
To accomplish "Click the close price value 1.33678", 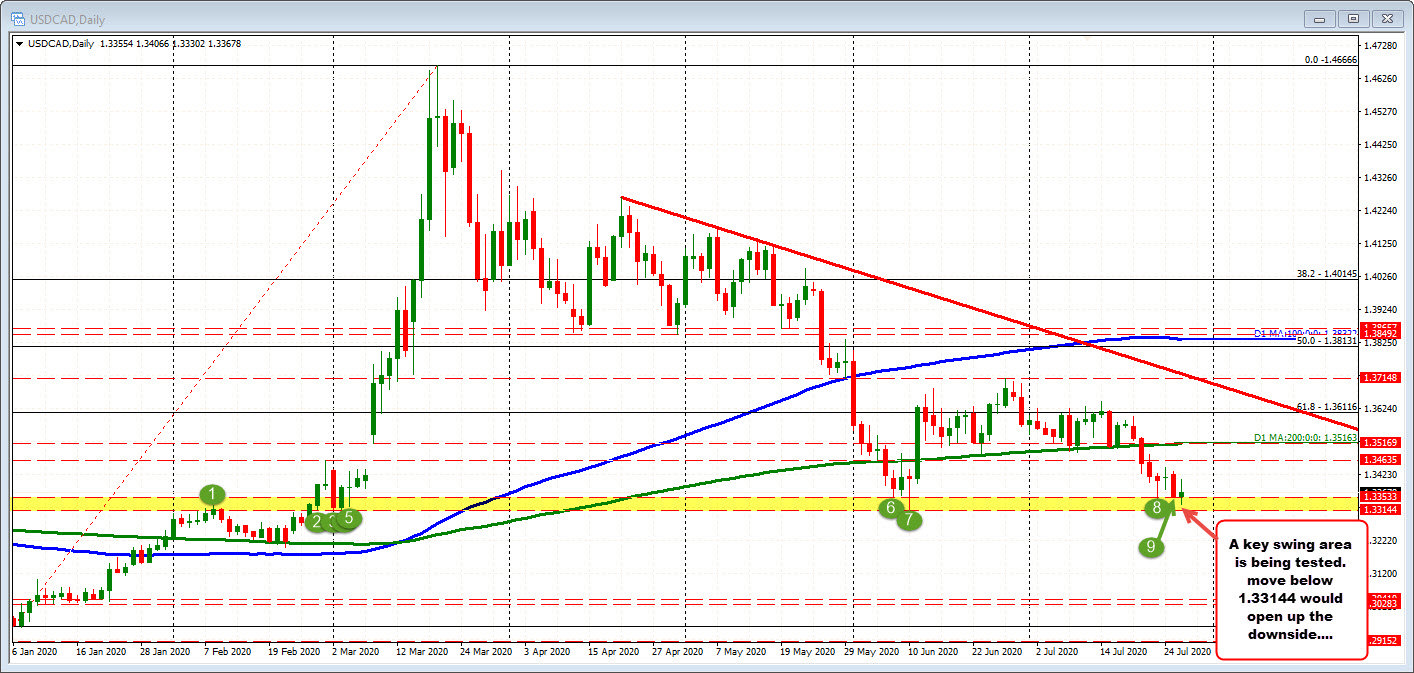I will (x=223, y=43).
